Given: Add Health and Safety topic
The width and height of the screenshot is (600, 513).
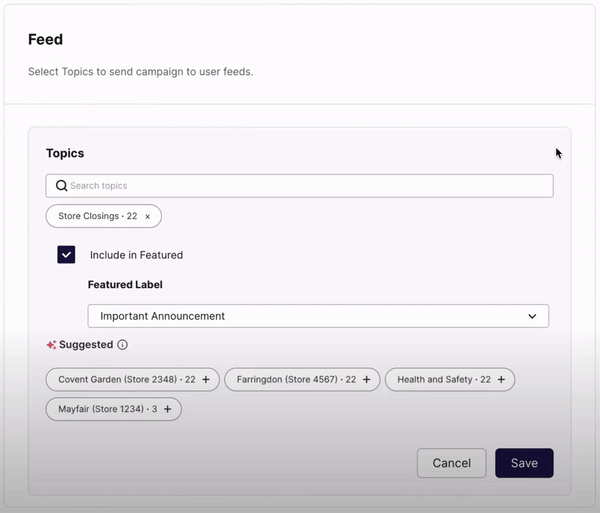Looking at the screenshot, I should click(x=501, y=379).
